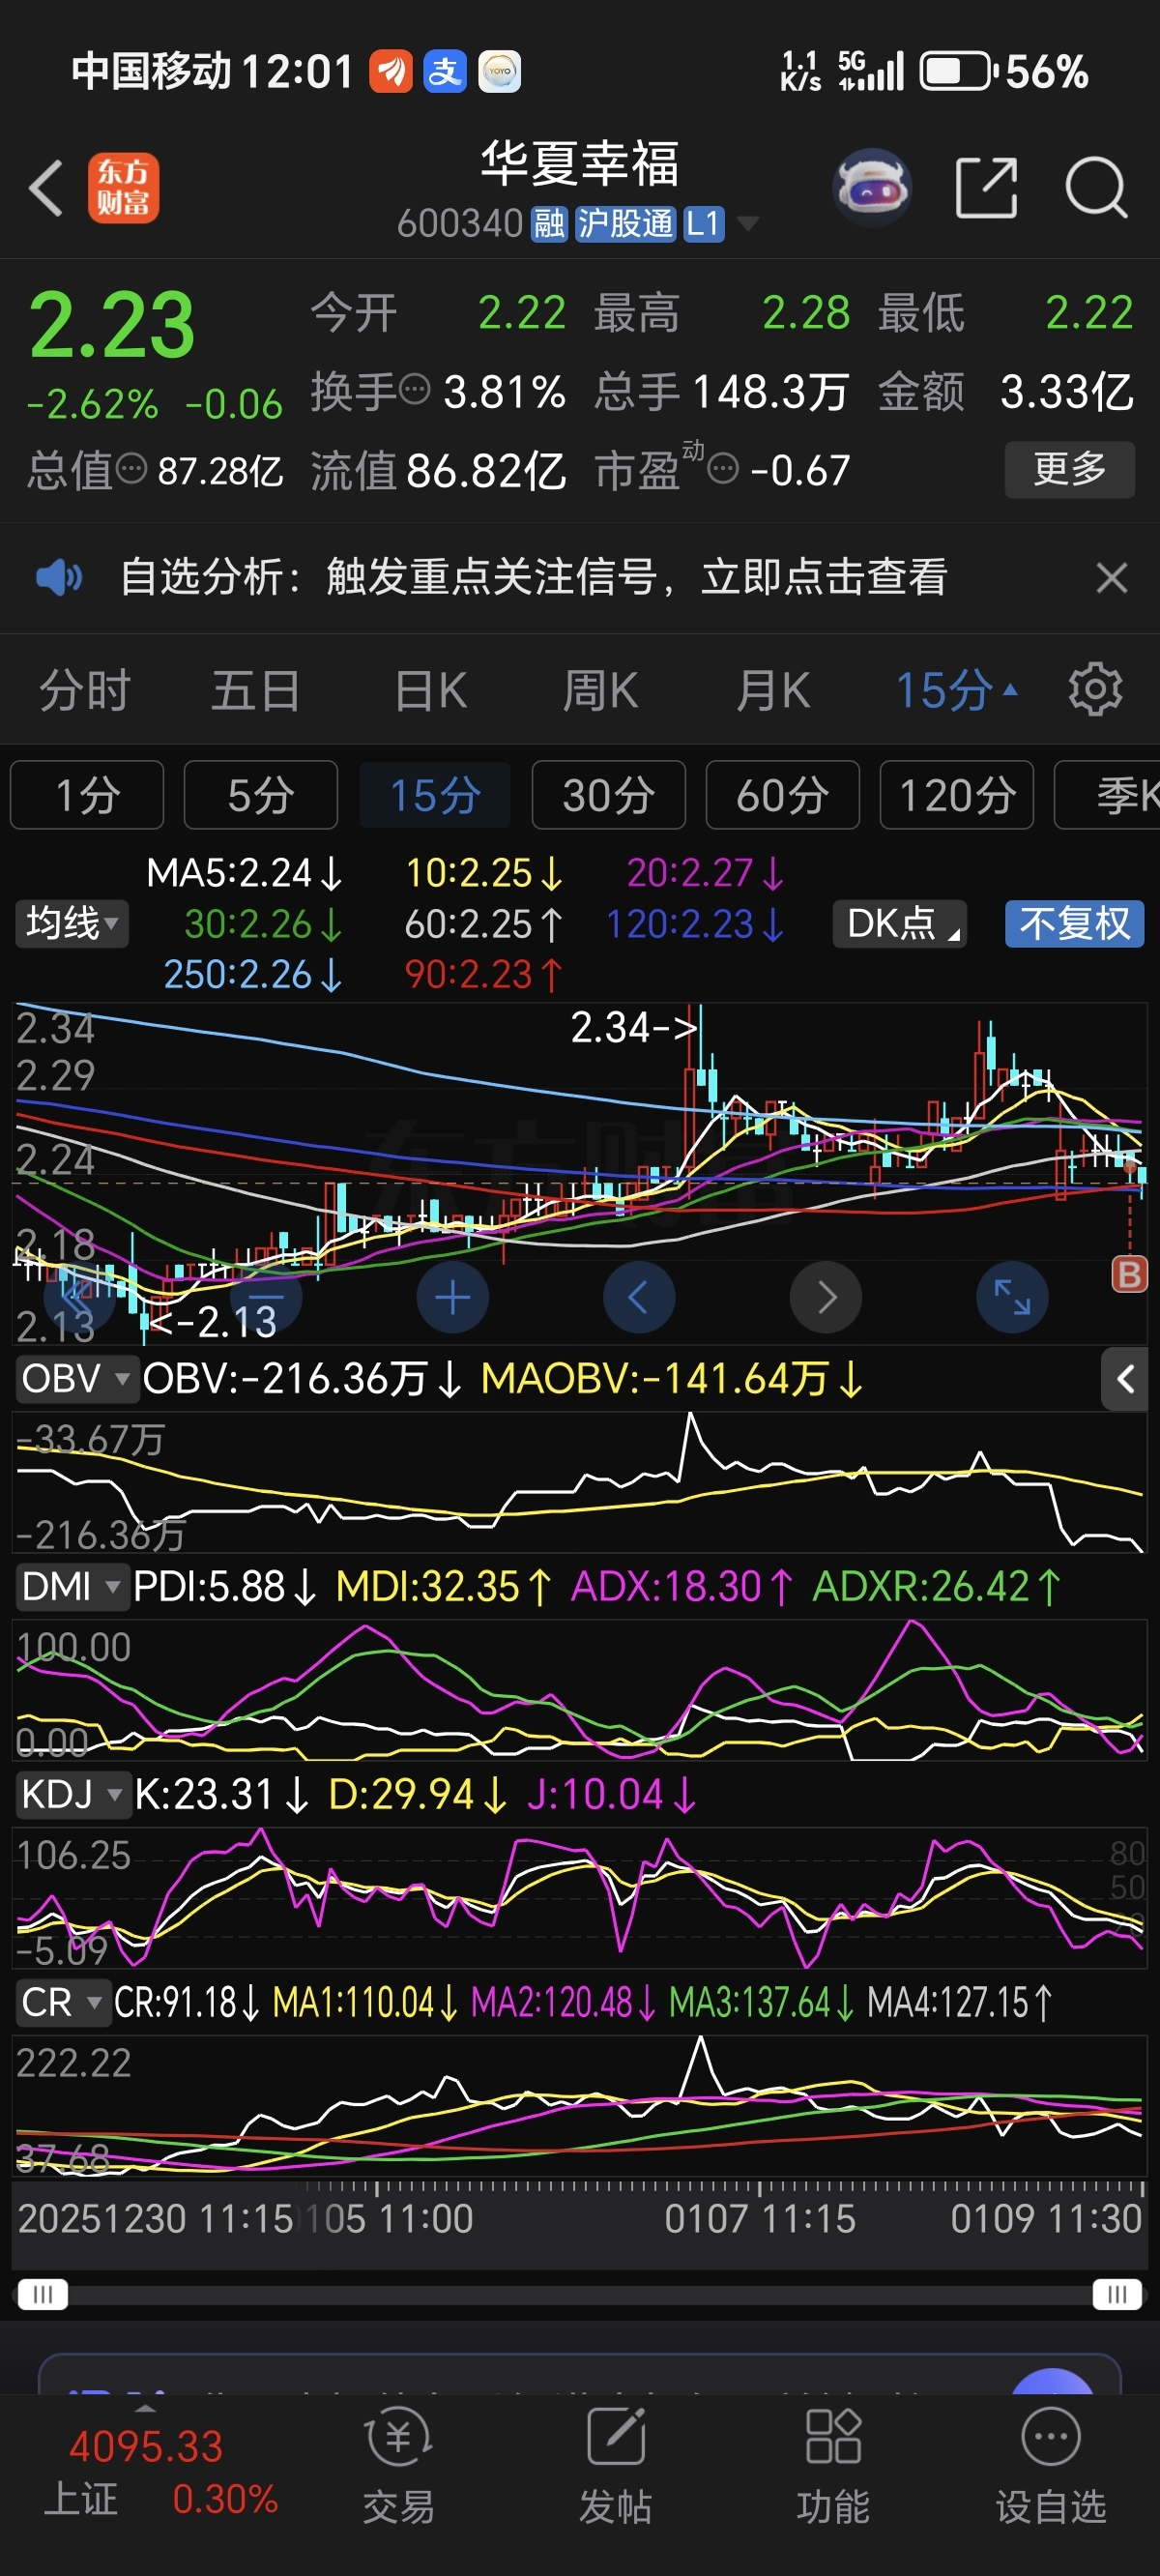The width and height of the screenshot is (1160, 2576).
Task: Move chart left with arrow button
Action: tap(639, 1297)
